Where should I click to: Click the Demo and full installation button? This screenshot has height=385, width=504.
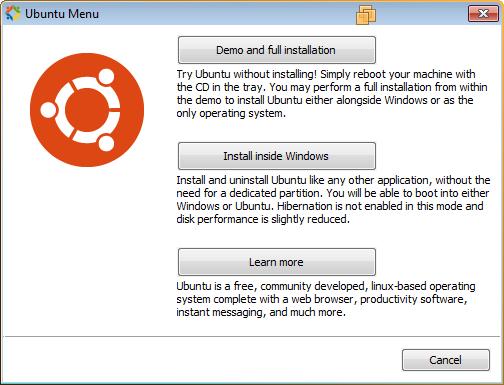click(x=277, y=50)
